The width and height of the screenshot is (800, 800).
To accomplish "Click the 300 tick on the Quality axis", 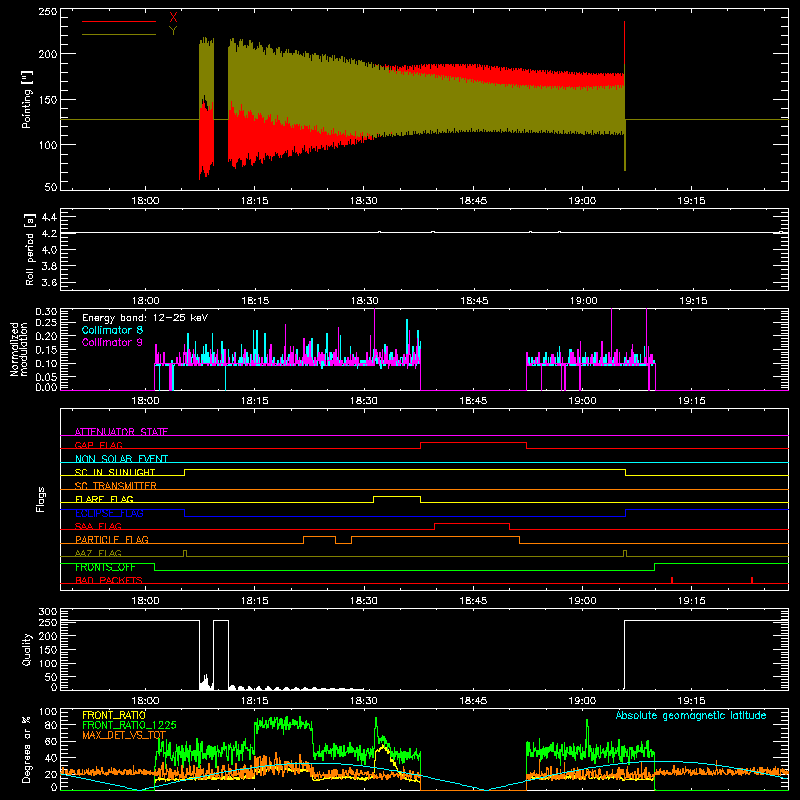I will tap(47, 612).
